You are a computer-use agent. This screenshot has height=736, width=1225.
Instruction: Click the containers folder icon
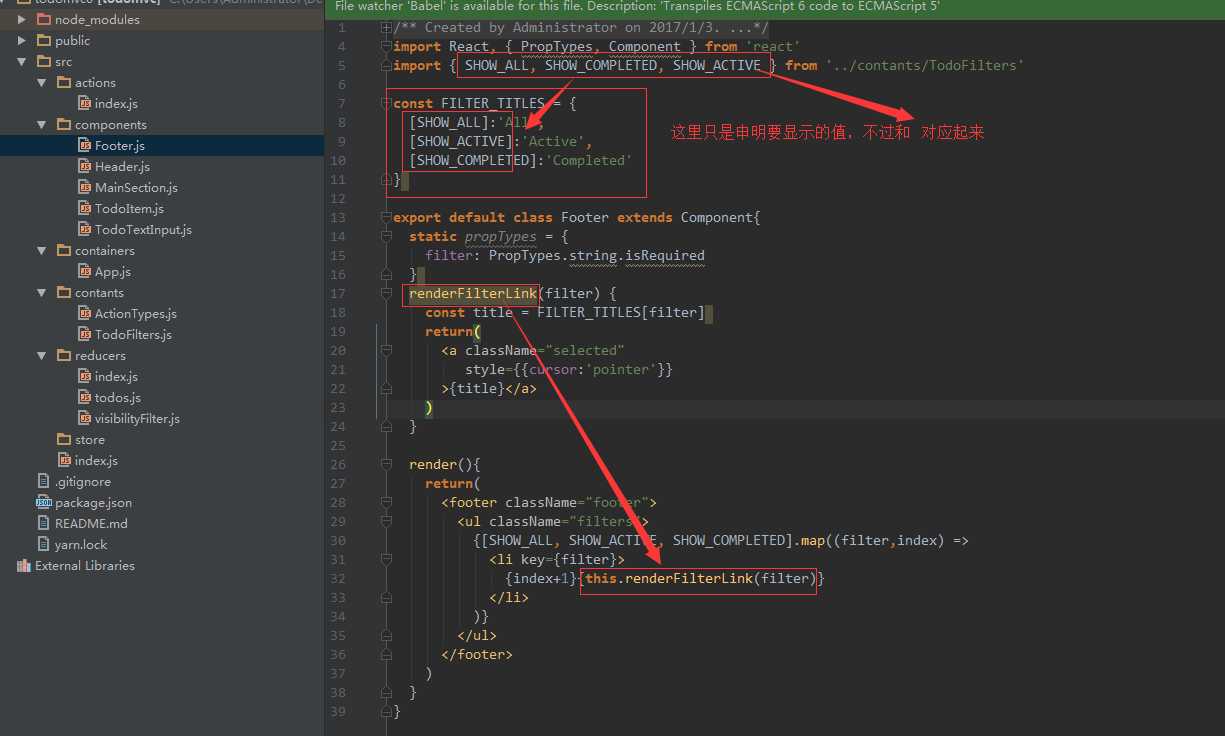[65, 250]
